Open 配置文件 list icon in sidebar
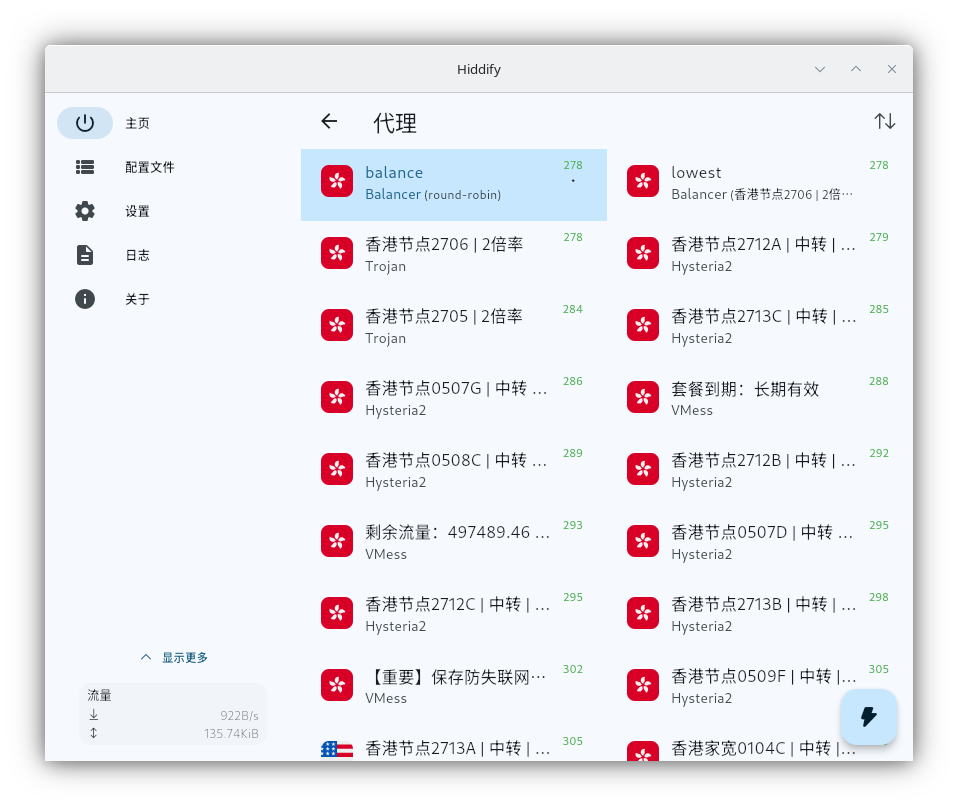The height and width of the screenshot is (806, 958). tap(85, 167)
